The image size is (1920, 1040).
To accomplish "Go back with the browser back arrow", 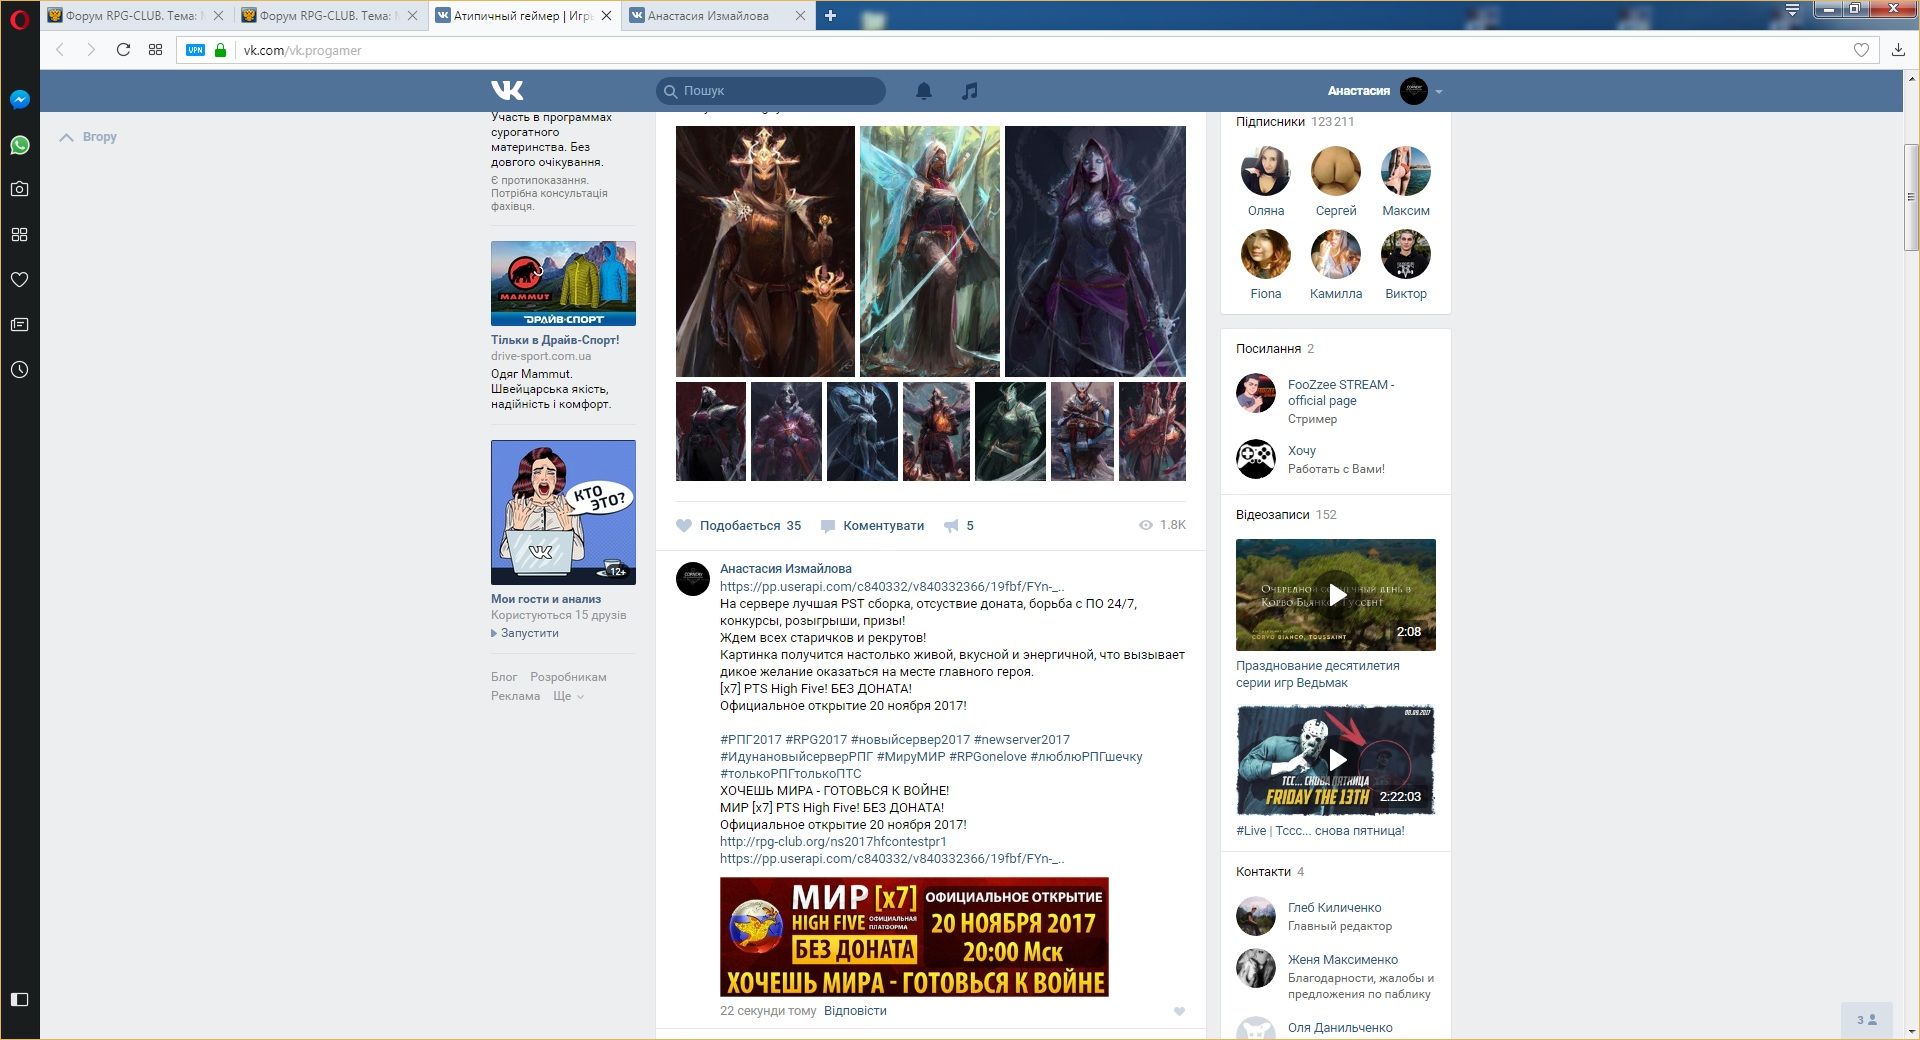I will [60, 50].
